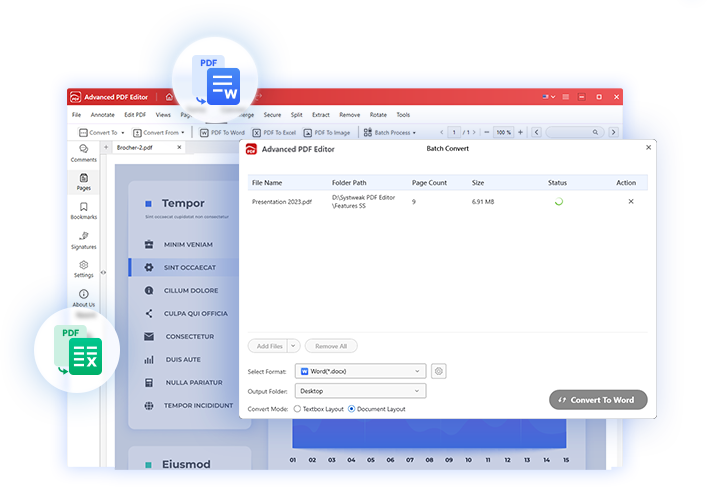Click the search magnifier icon
Viewport: 707px width, 487px height.
pos(595,132)
